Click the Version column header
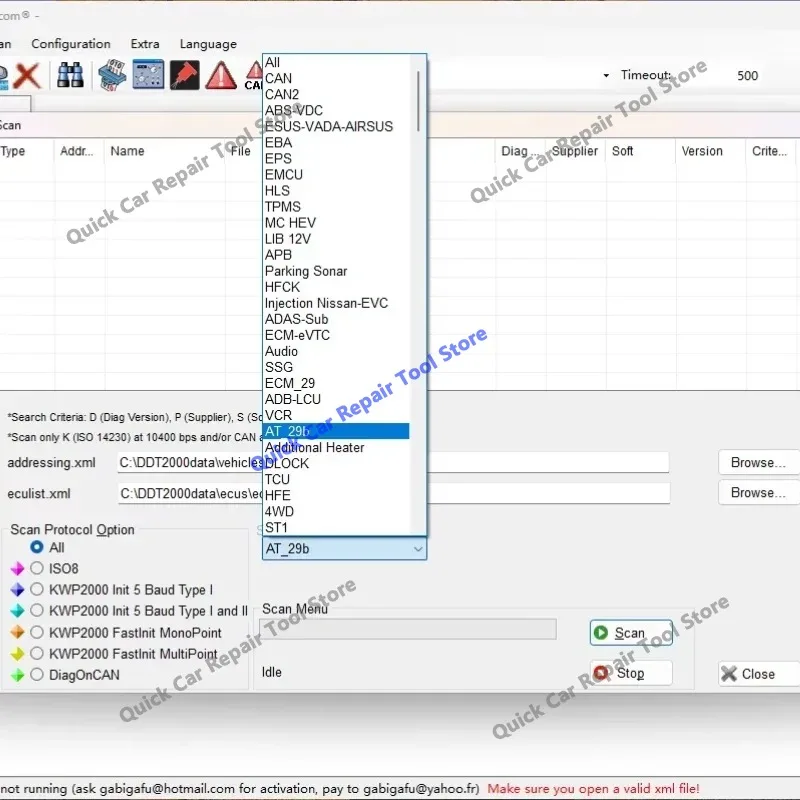The image size is (800, 800). click(x=711, y=151)
